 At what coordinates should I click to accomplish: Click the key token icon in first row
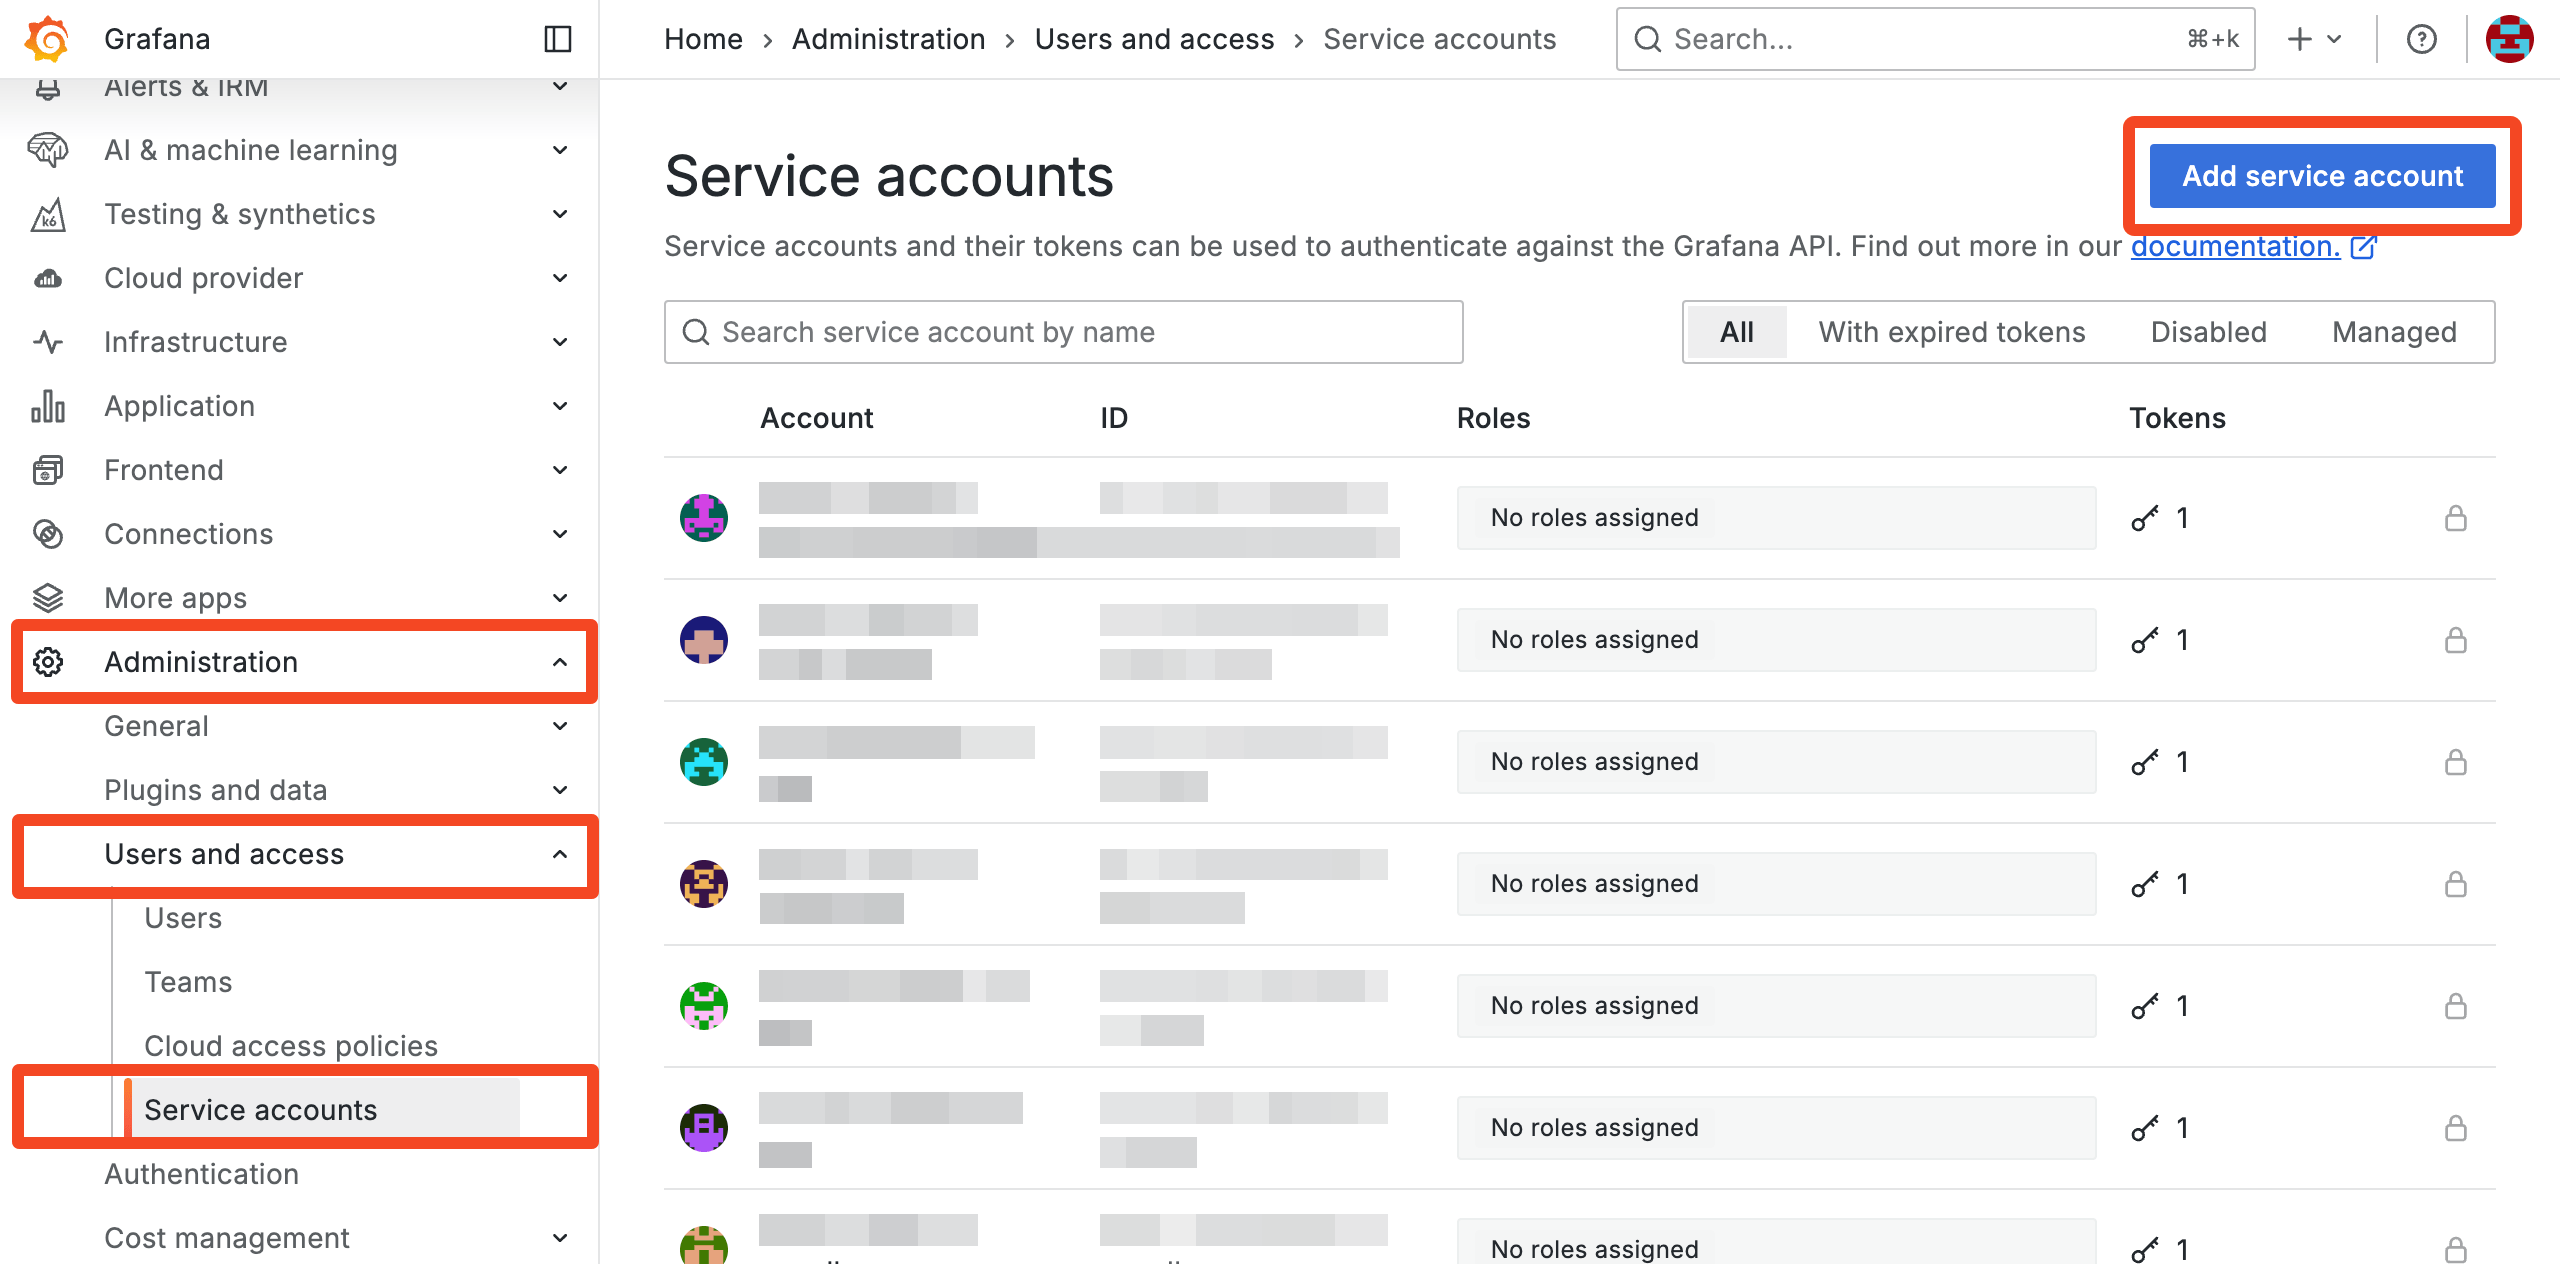click(2144, 518)
